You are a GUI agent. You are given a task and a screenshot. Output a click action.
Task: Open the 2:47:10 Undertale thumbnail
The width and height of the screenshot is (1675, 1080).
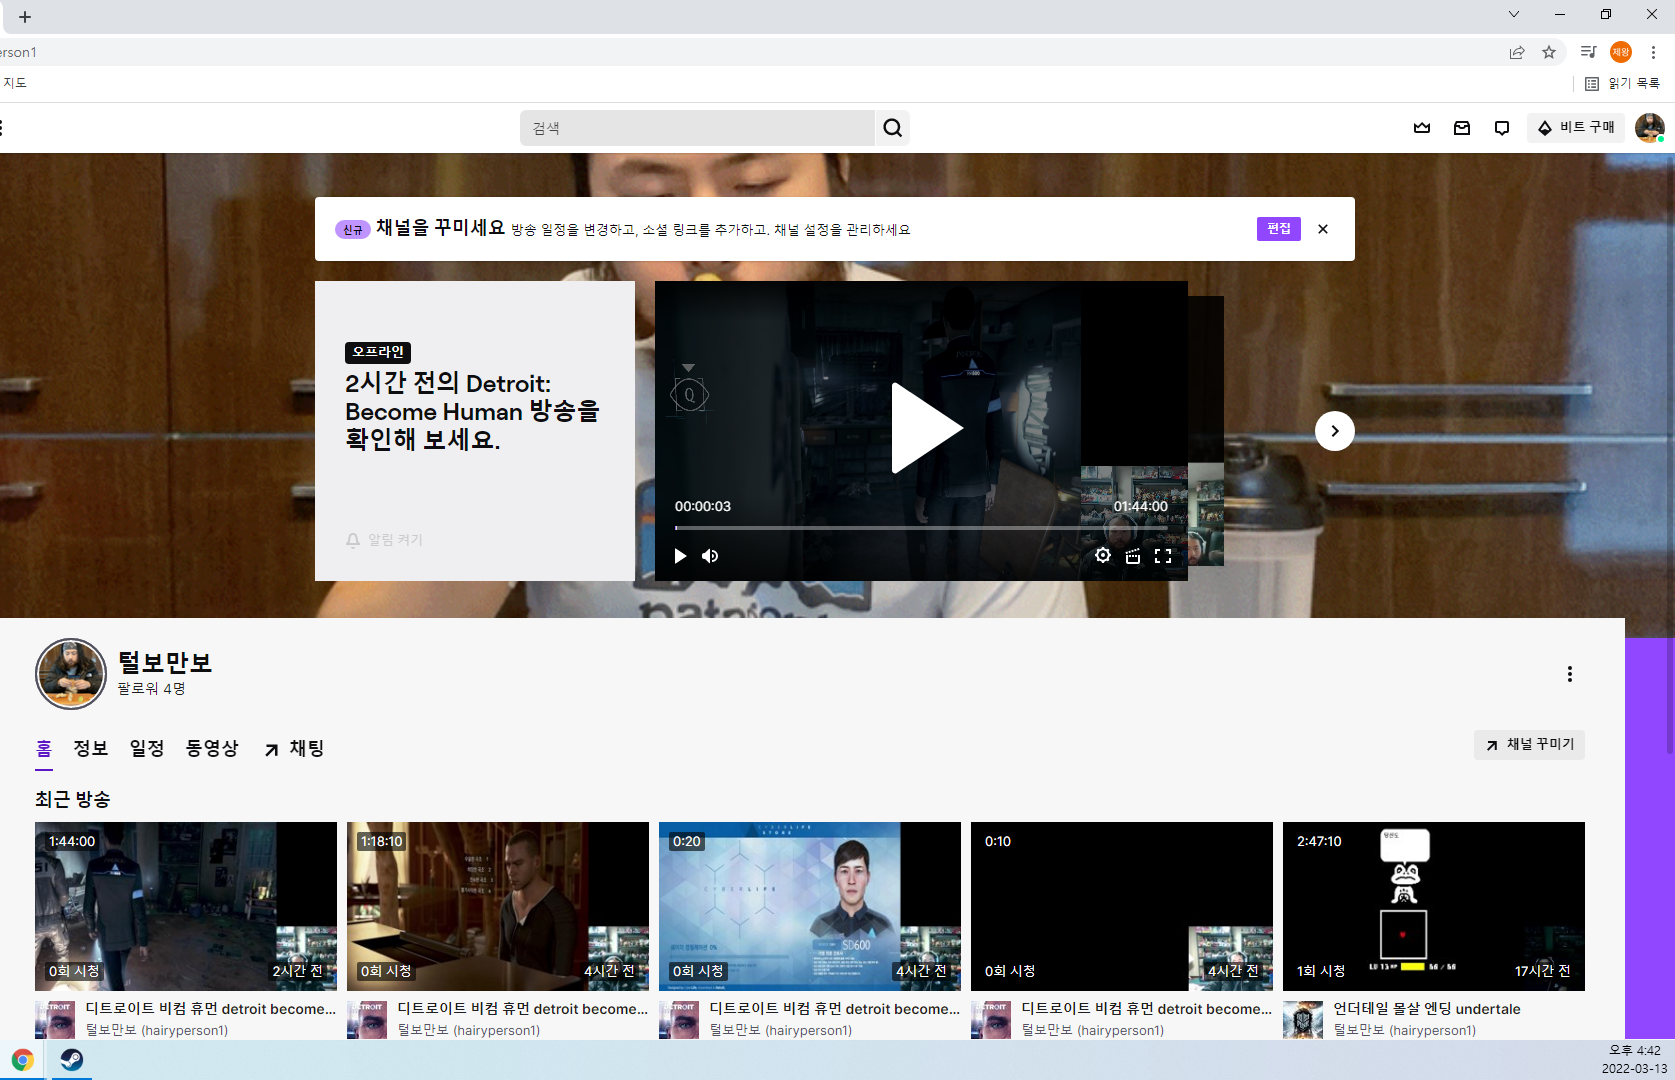pyautogui.click(x=1434, y=906)
